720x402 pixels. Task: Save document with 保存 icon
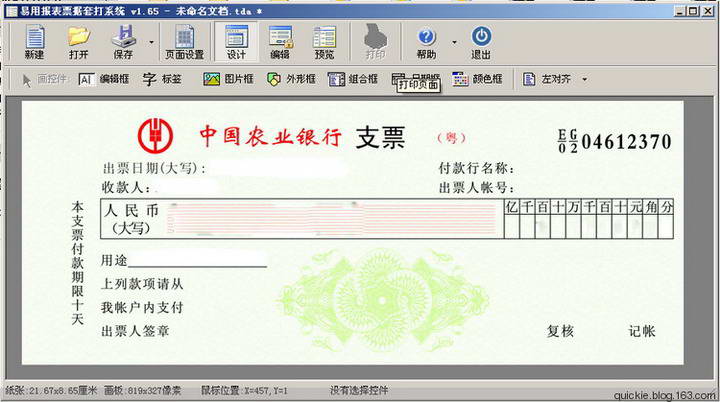(x=123, y=42)
